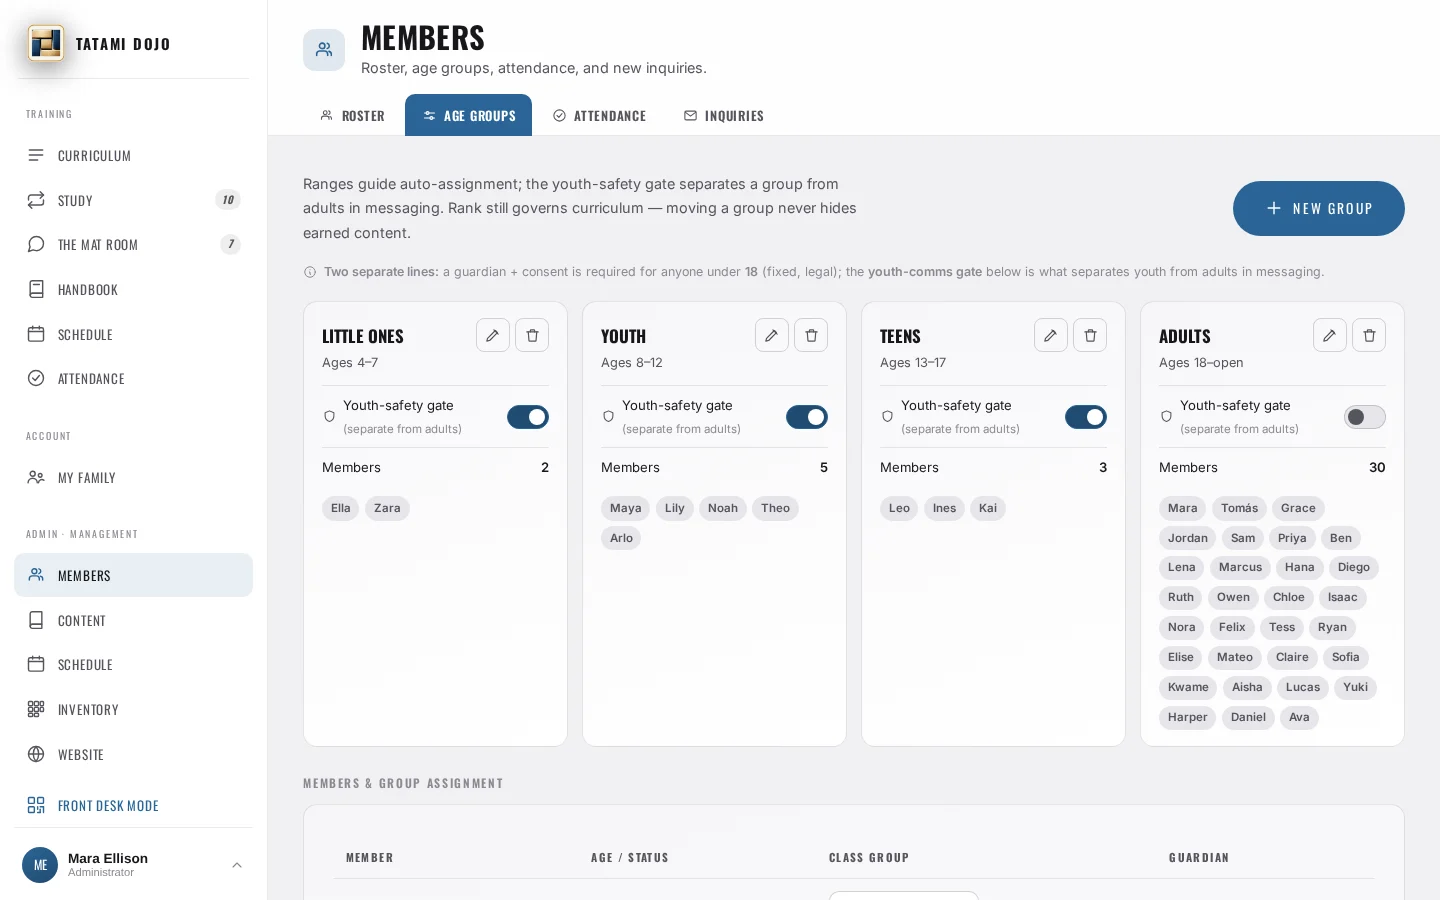Screen dimensions: 1440x900
Task: Click the Mara Ellison ME avatar
Action: pyautogui.click(x=40, y=865)
